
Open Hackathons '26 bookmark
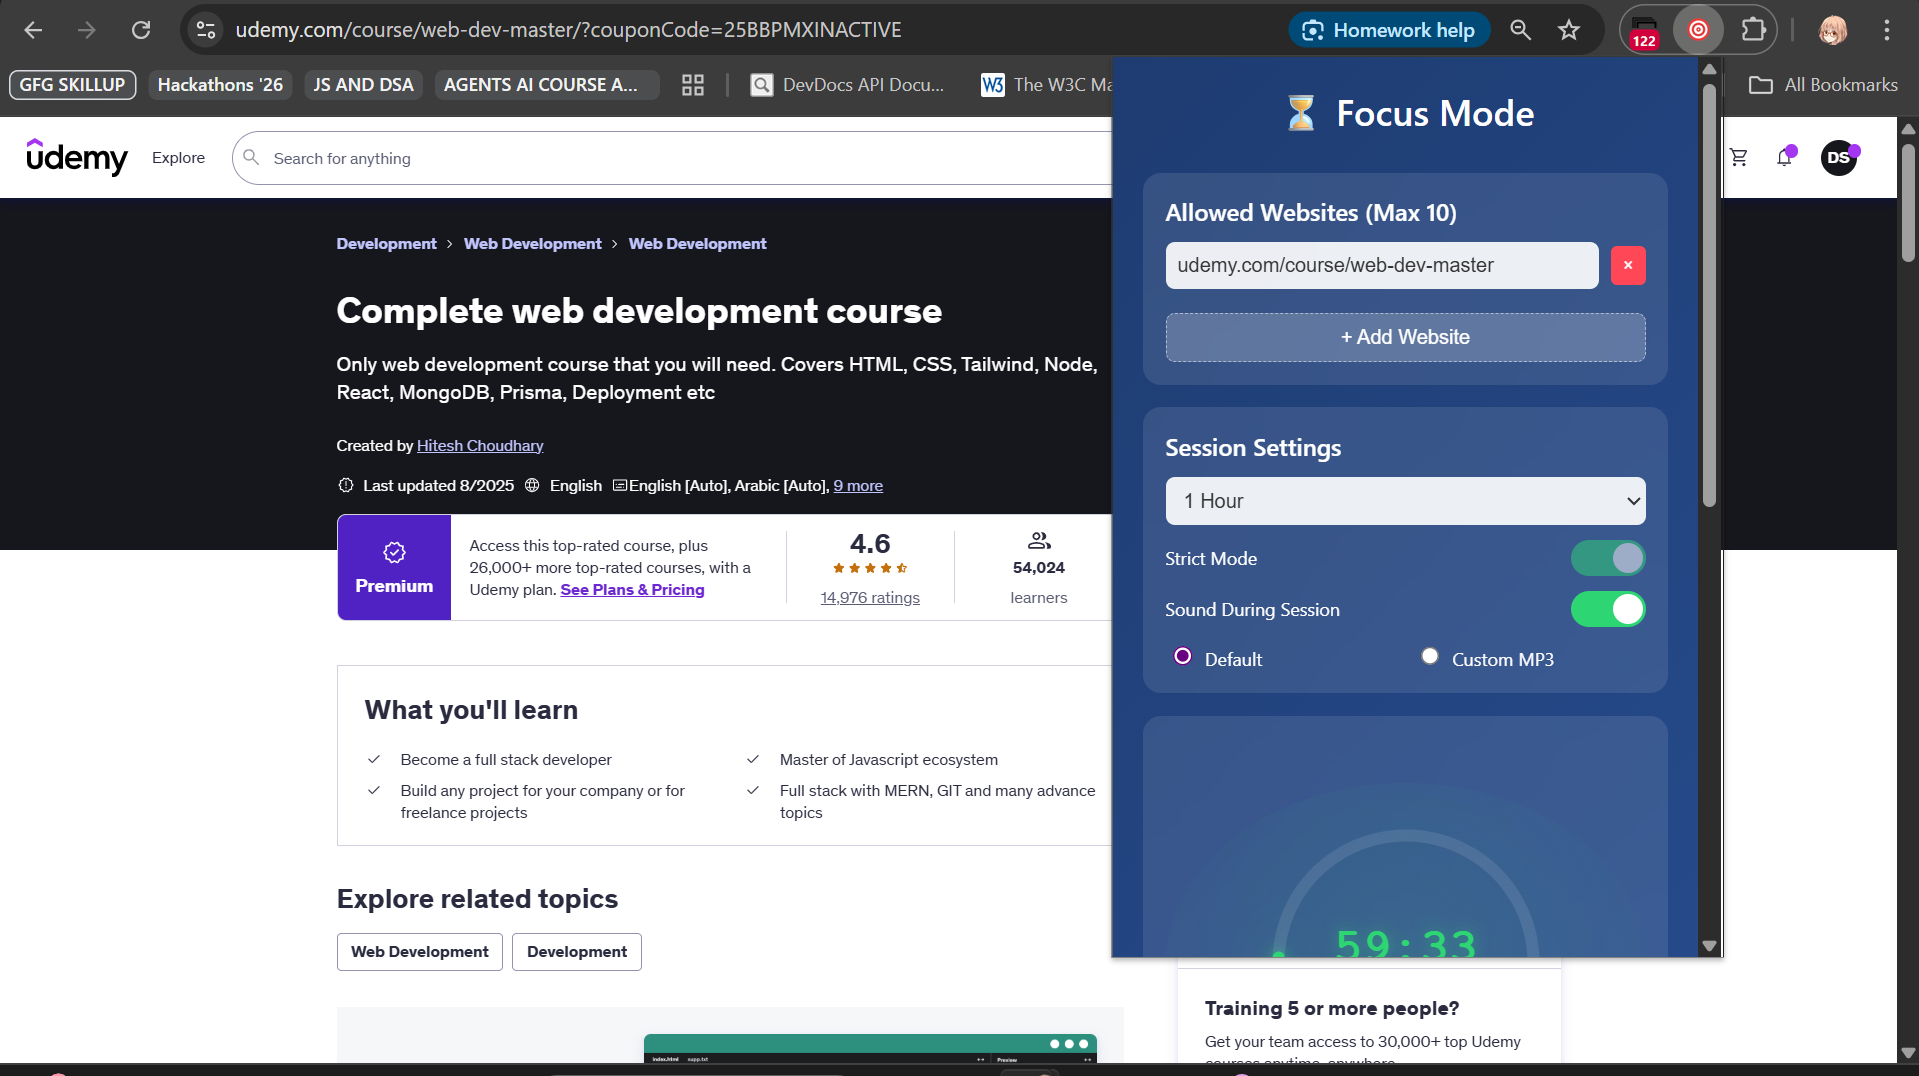coord(220,85)
